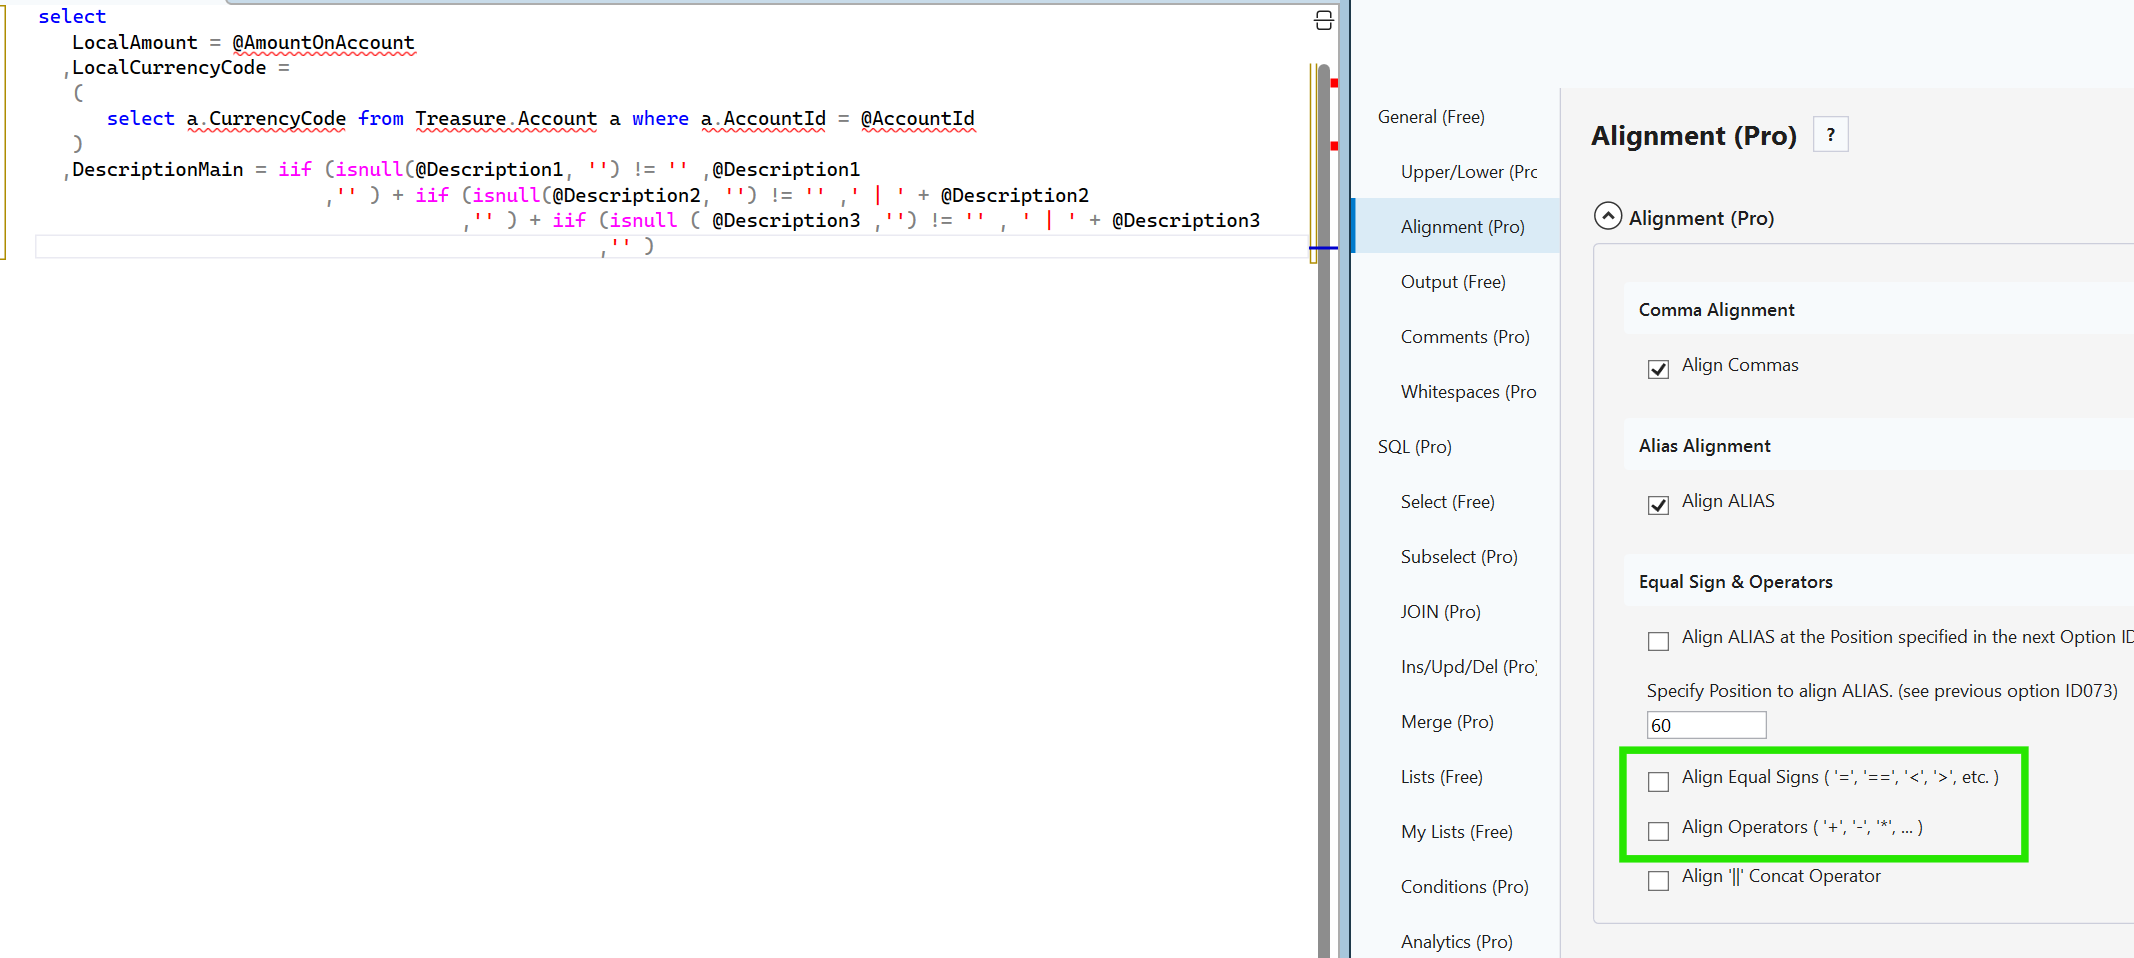Collapse the Alignment (Pro) section chevron
Screen dimensions: 2134x958
(x=1607, y=217)
